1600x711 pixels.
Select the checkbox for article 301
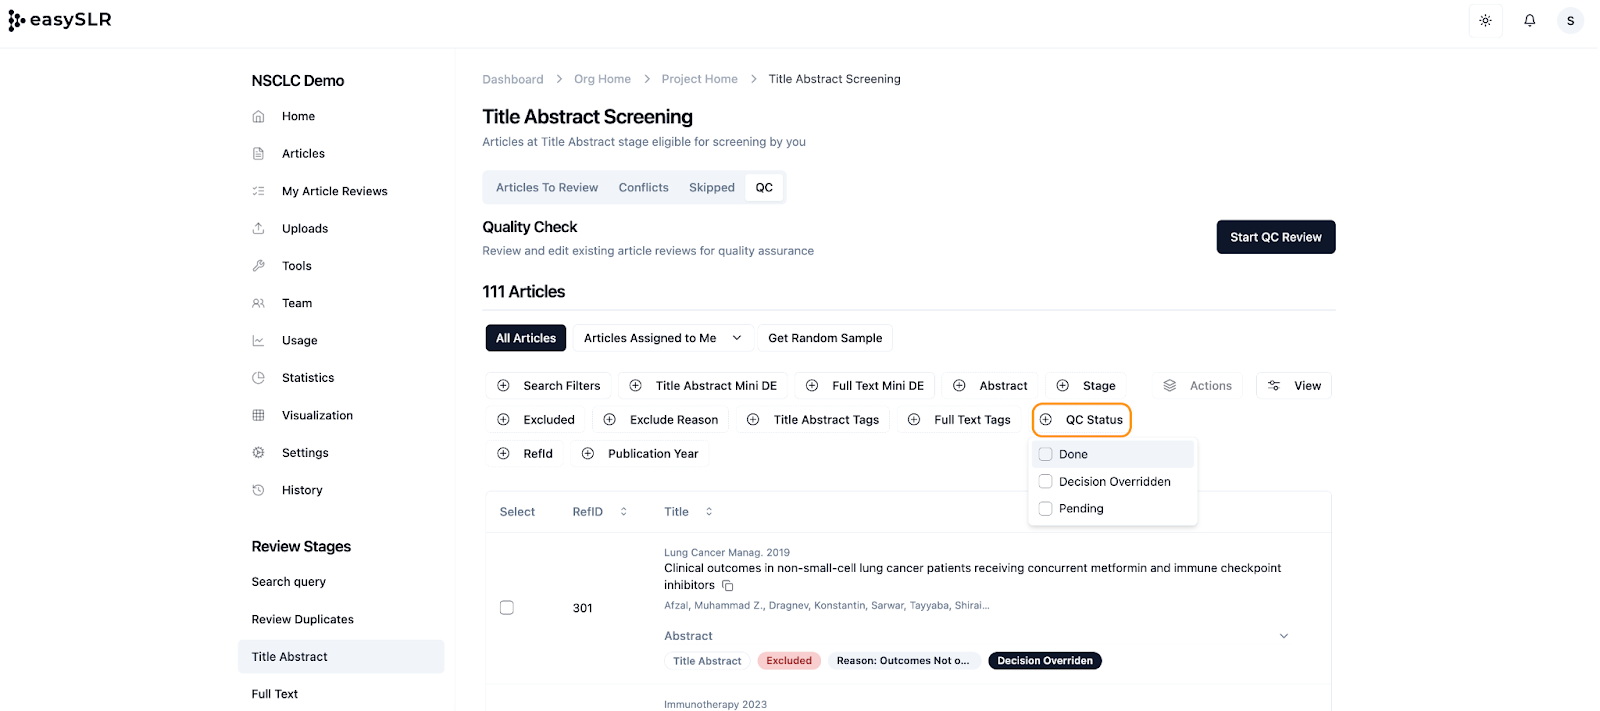[507, 608]
